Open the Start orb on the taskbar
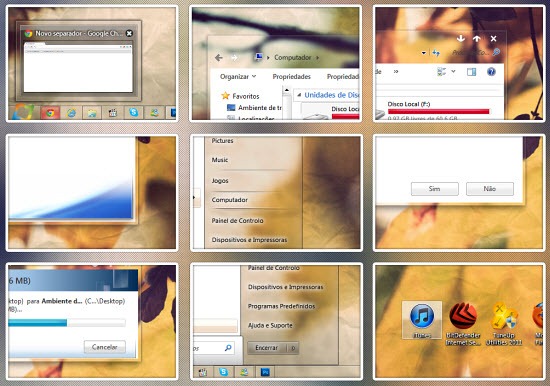Viewport: 550px width, 386px height. click(x=22, y=112)
